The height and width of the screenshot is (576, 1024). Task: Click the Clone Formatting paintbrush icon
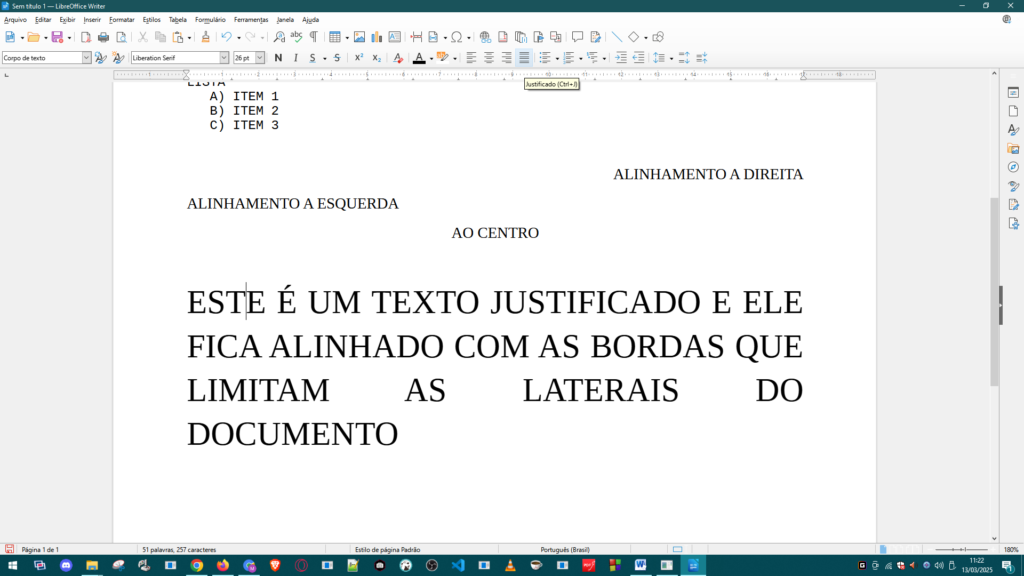click(206, 37)
